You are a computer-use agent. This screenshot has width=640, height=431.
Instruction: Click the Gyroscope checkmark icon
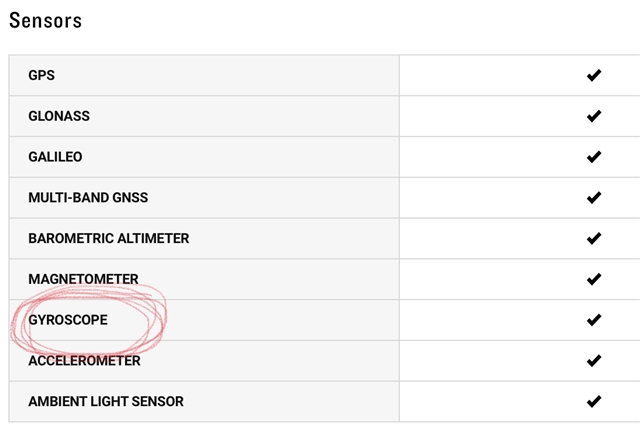point(594,320)
